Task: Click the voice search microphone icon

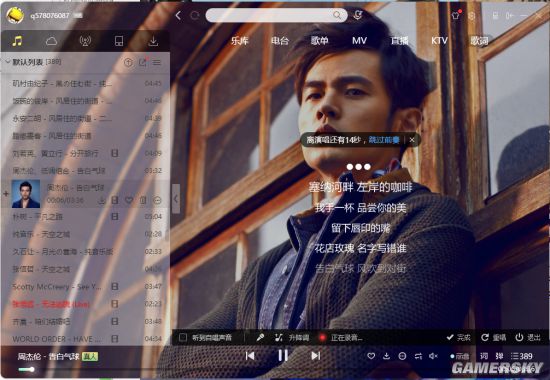Action: point(358,15)
